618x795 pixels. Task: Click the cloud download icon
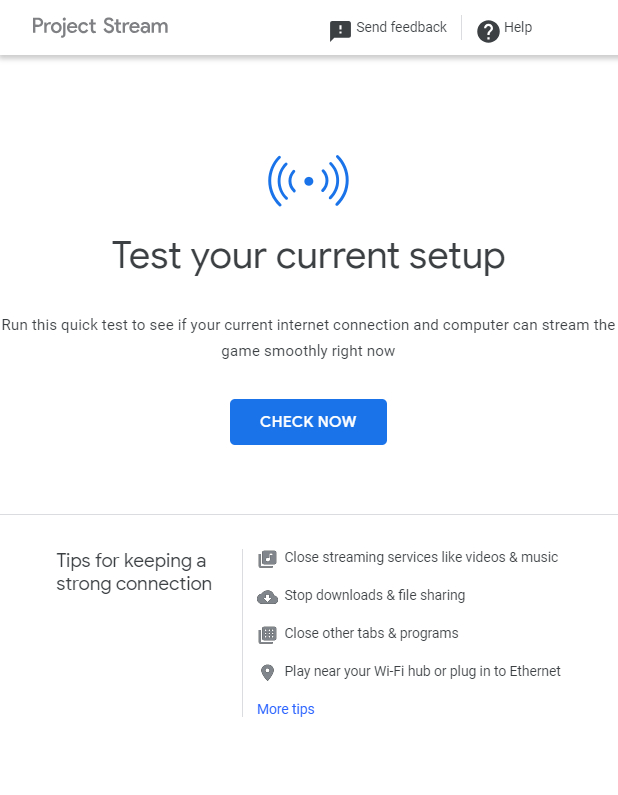267,597
